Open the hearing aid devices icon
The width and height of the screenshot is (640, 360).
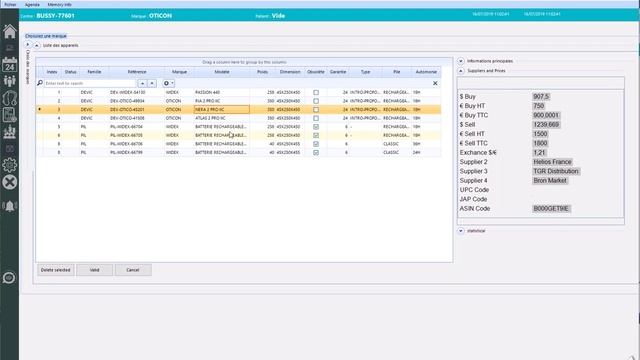tap(9, 98)
